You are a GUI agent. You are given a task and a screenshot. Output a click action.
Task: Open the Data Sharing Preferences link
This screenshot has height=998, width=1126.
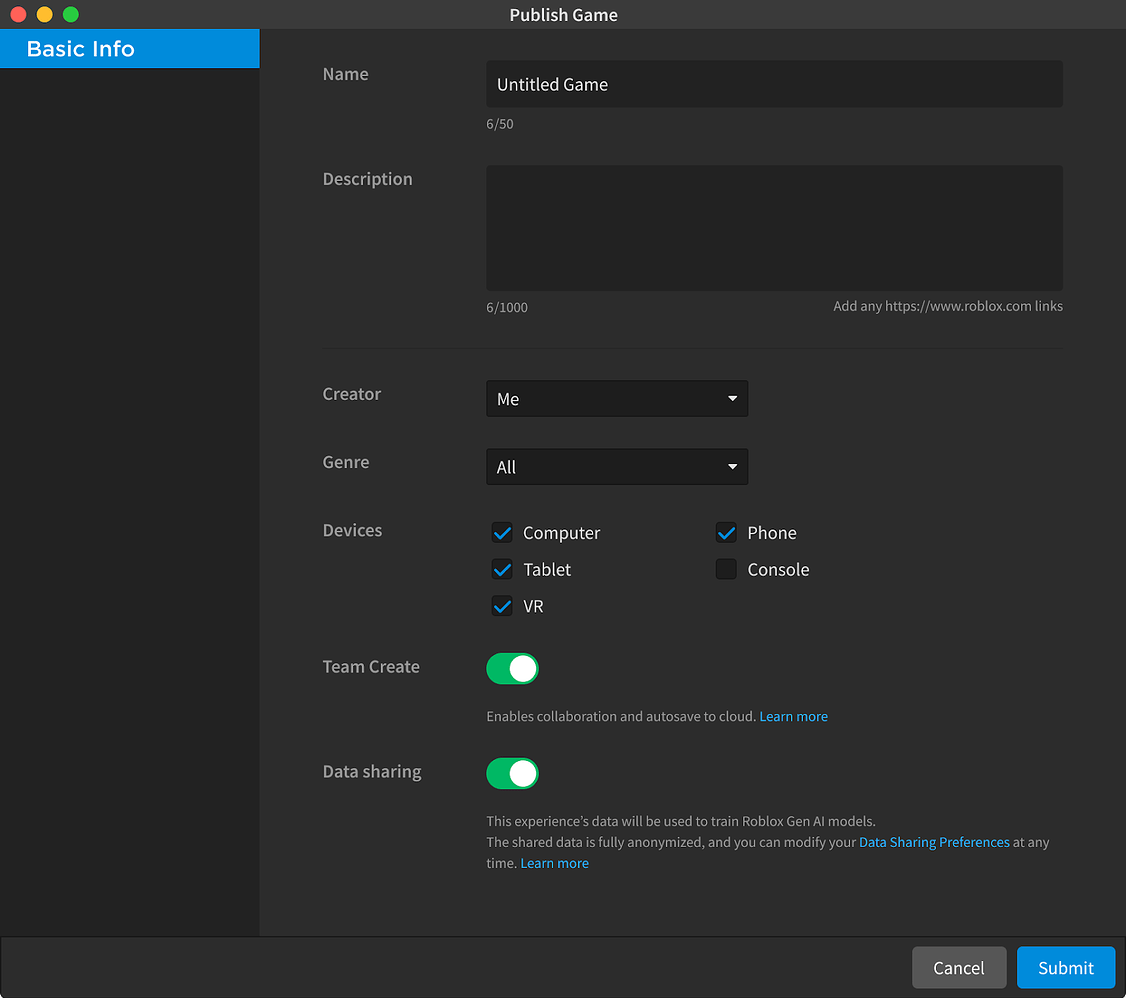pos(933,841)
